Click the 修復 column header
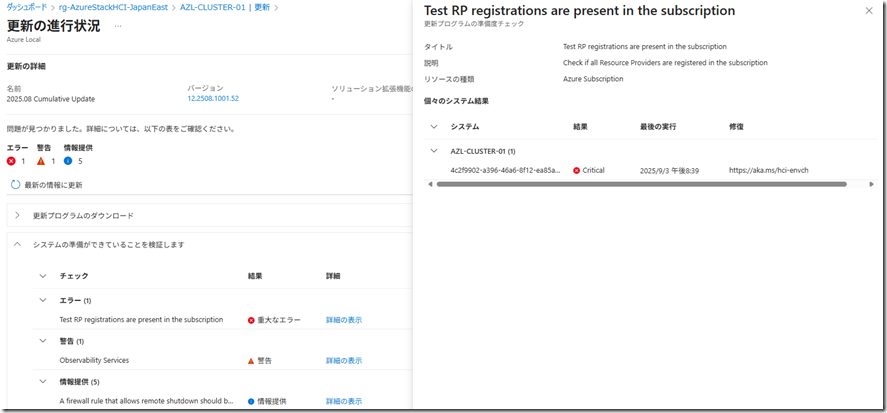 click(737, 127)
